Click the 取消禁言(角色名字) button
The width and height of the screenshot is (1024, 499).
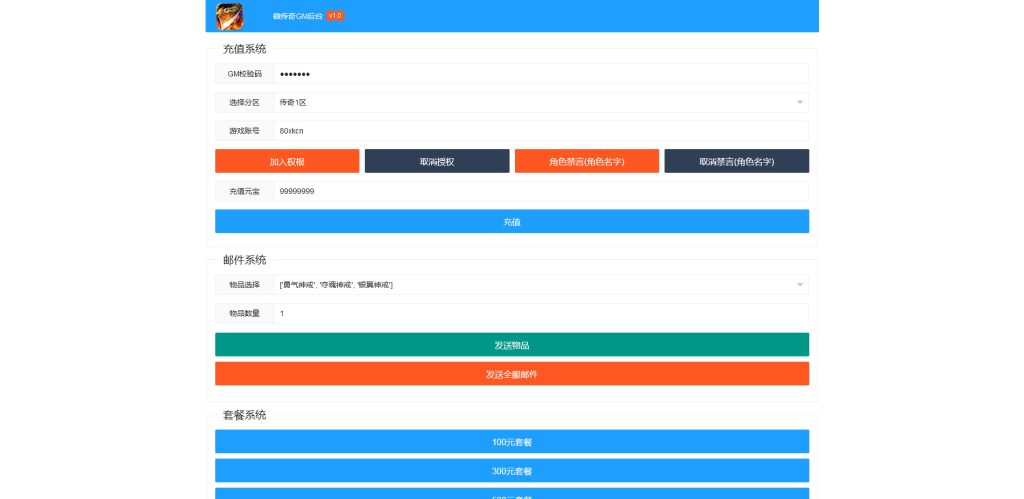click(737, 161)
